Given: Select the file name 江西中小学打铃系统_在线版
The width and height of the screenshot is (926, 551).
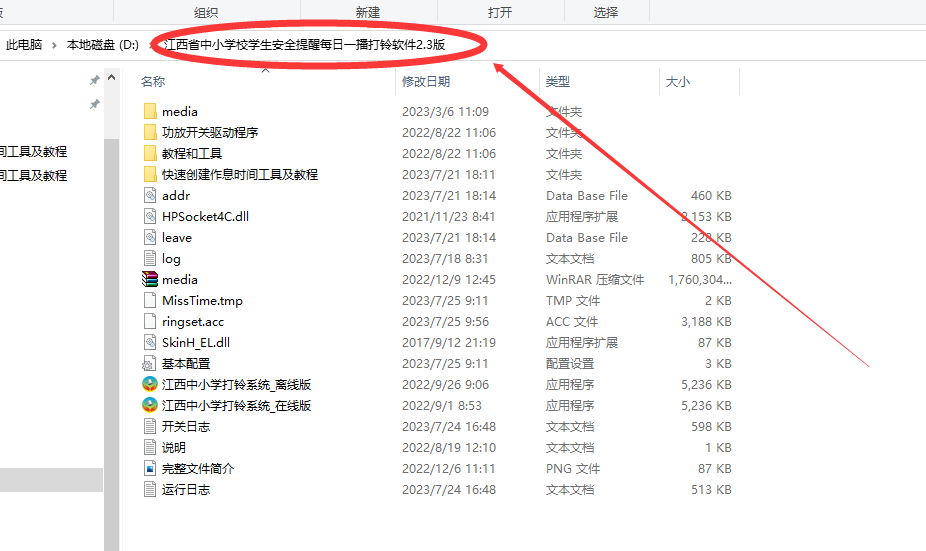Looking at the screenshot, I should point(236,405).
